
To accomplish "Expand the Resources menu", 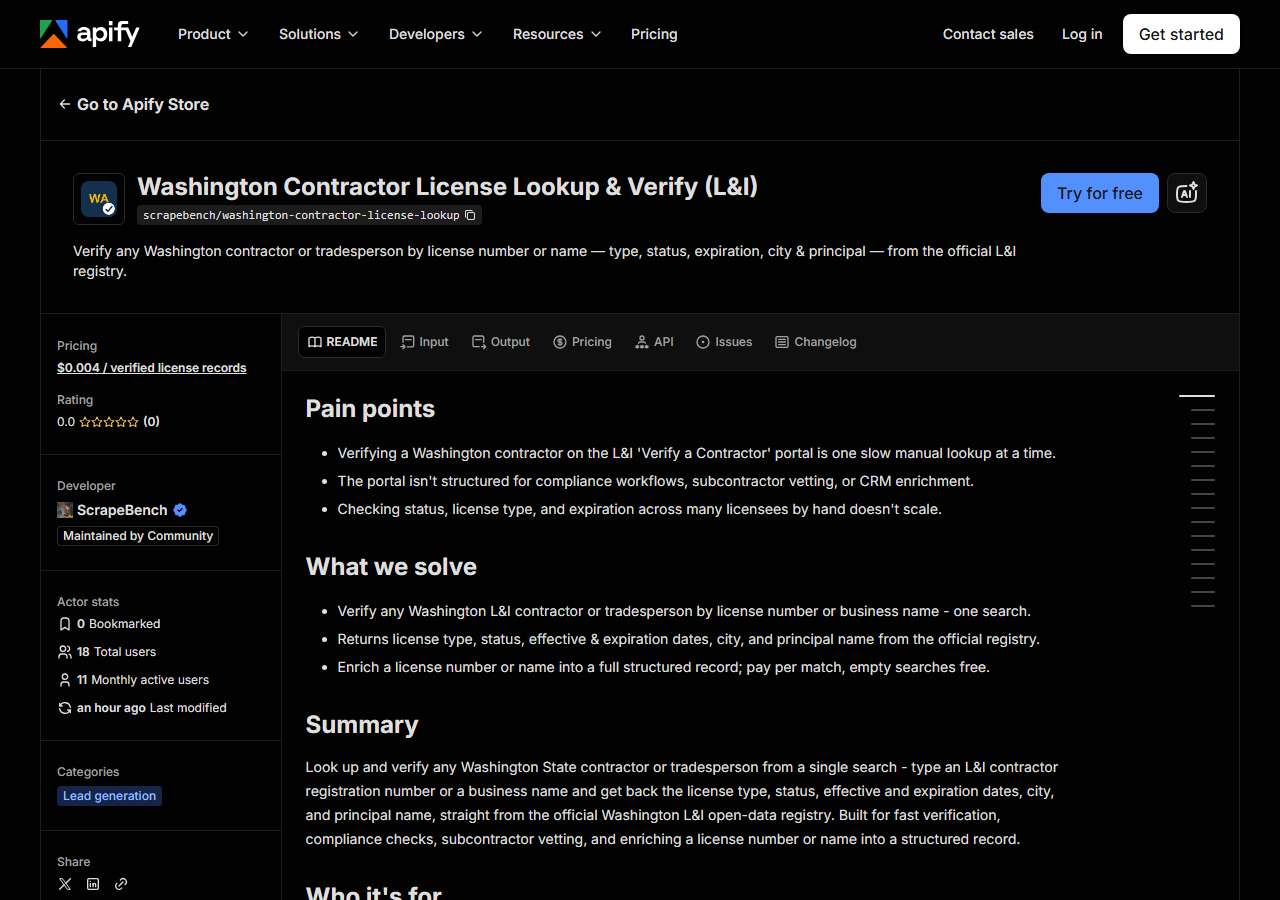I will pos(557,34).
